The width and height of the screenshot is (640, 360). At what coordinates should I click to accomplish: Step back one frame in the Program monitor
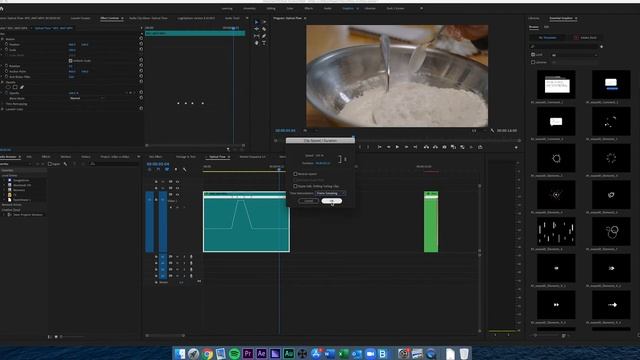tap(389, 147)
